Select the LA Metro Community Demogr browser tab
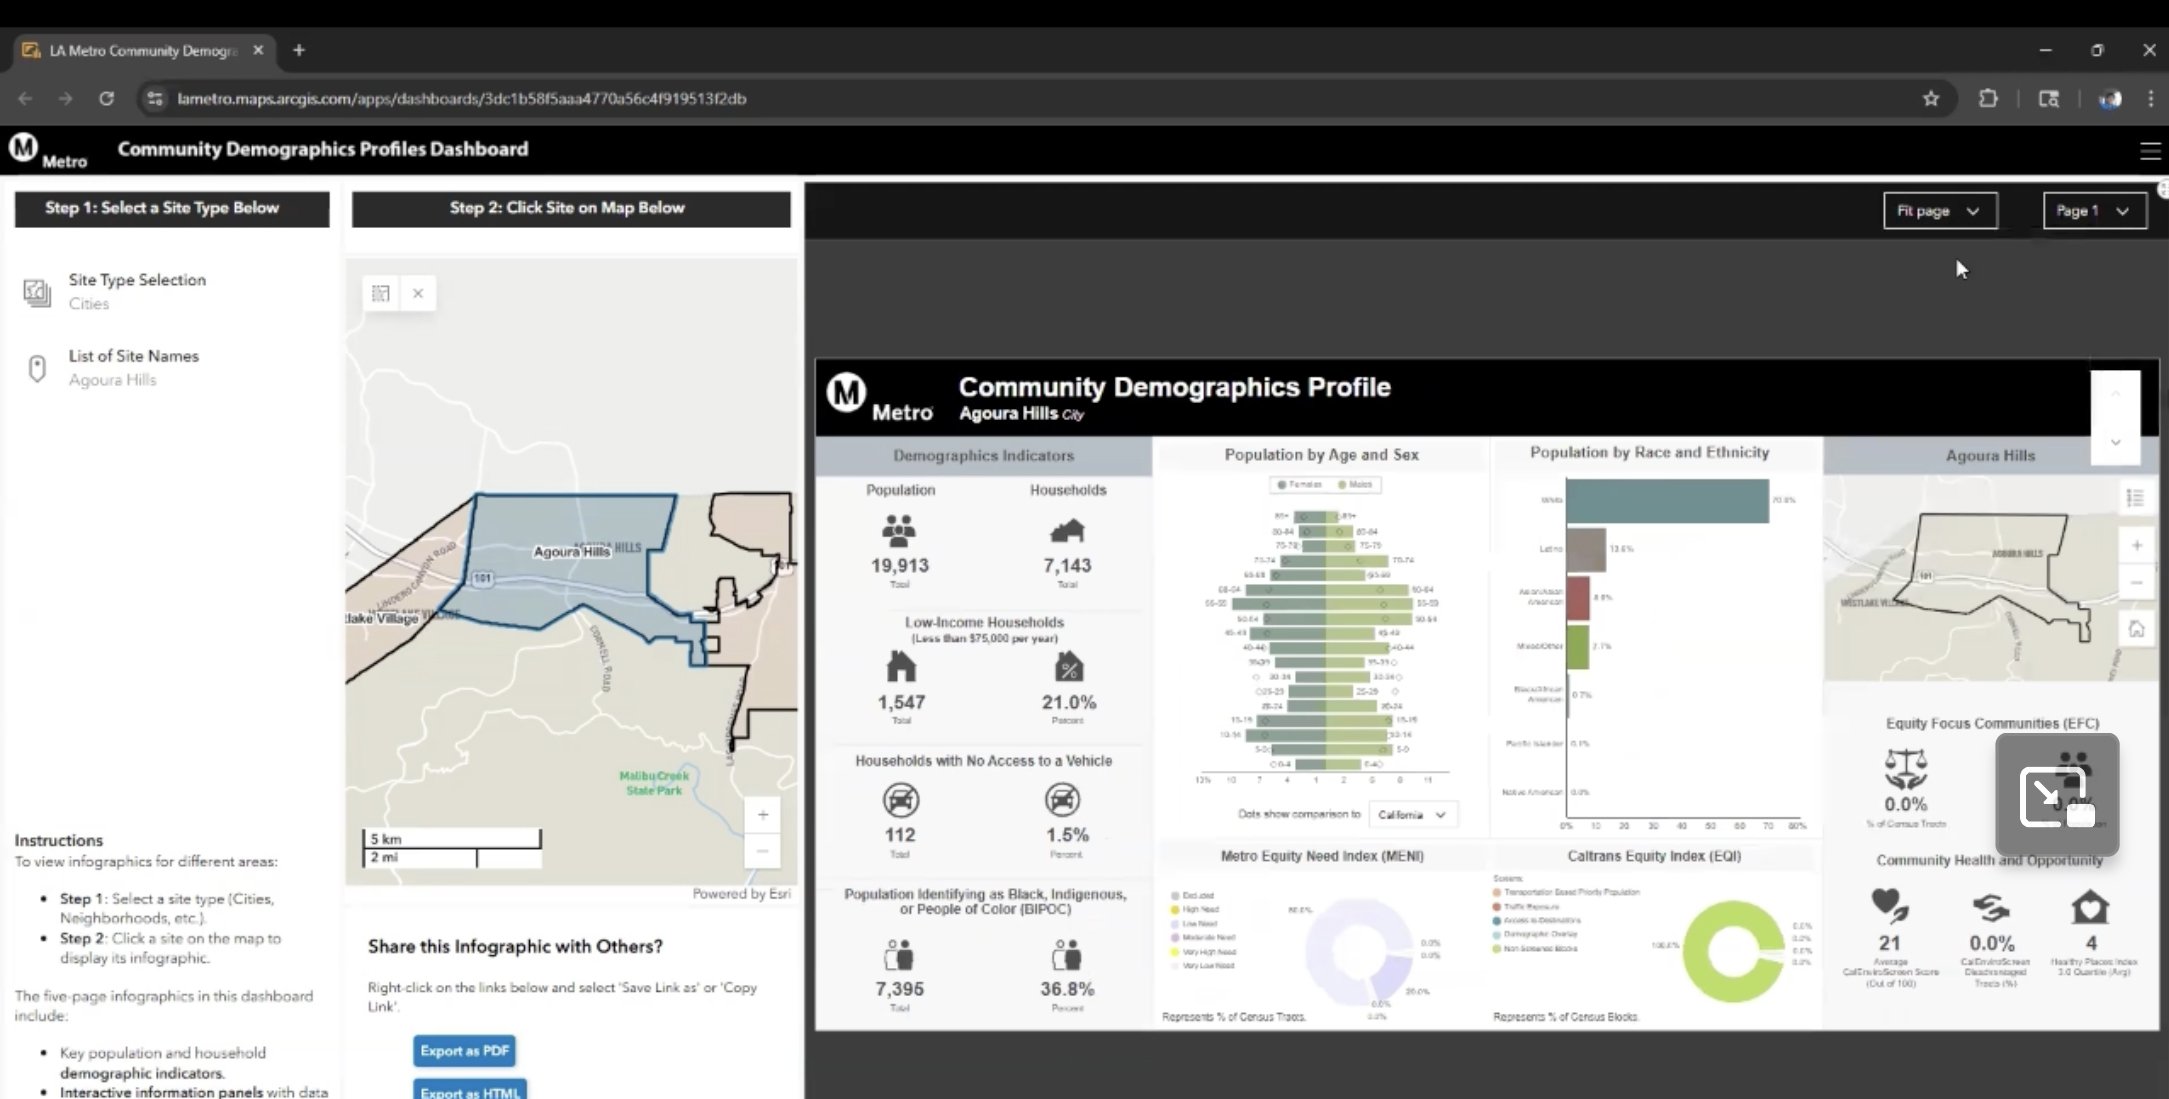Image resolution: width=2169 pixels, height=1099 pixels. coord(142,50)
